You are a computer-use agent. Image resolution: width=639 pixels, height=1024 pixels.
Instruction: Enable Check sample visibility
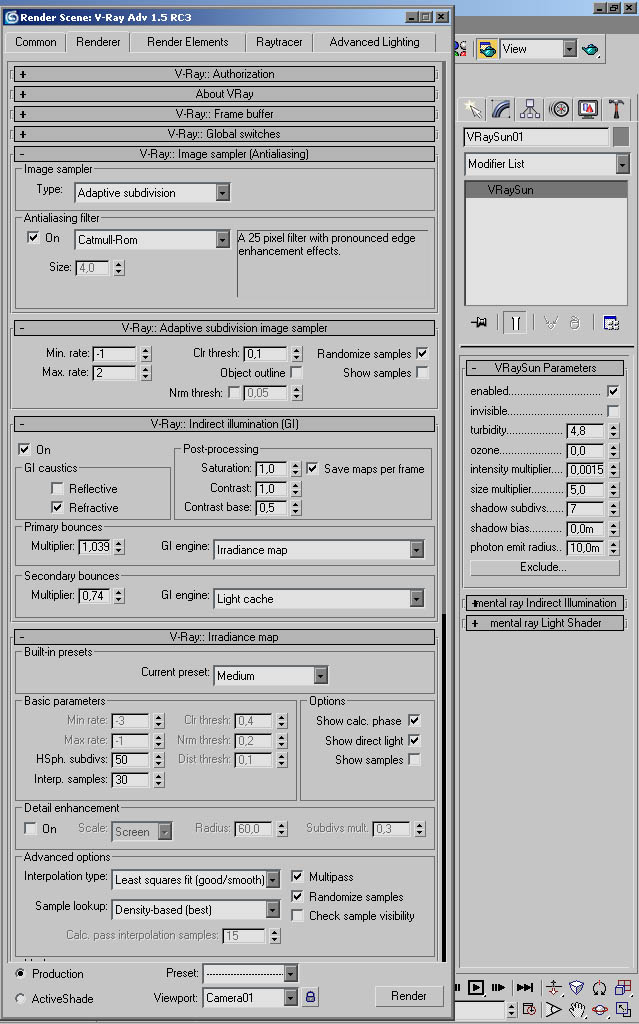297,916
